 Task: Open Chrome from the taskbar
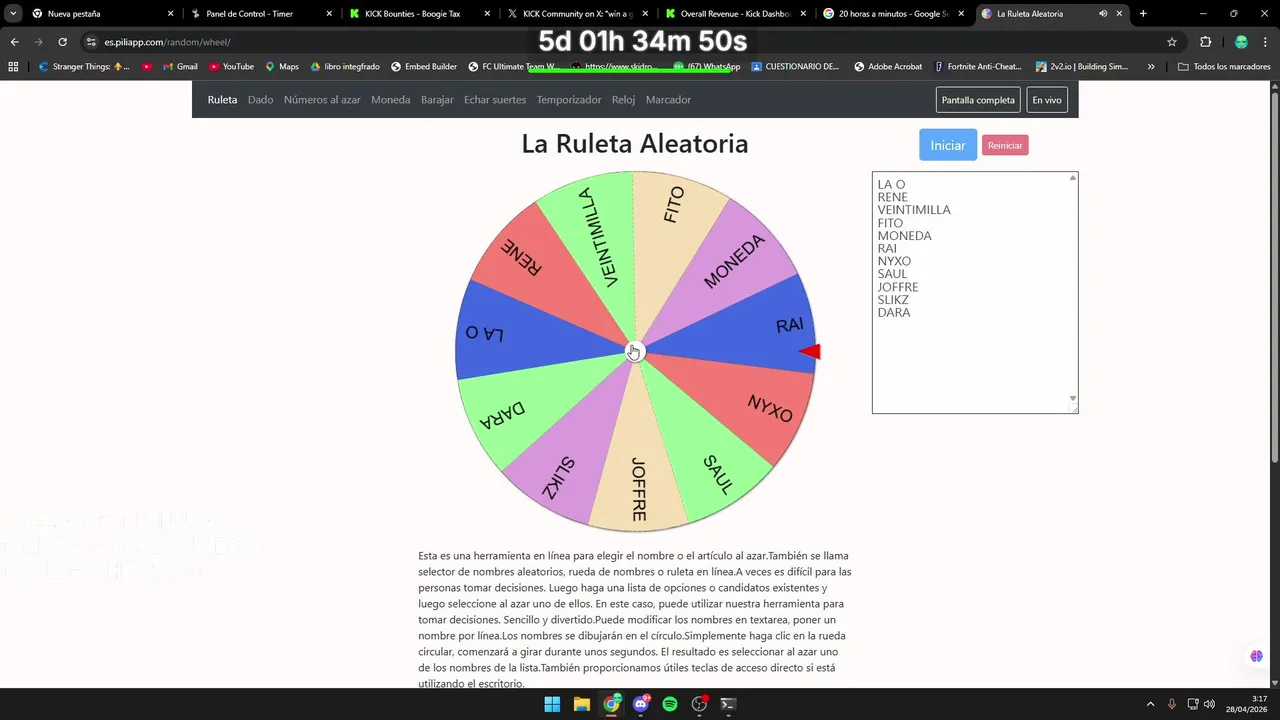tap(611, 704)
